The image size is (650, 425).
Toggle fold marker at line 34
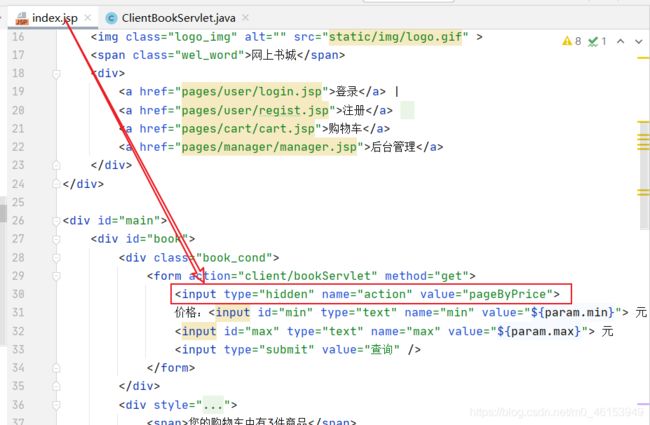click(56, 368)
